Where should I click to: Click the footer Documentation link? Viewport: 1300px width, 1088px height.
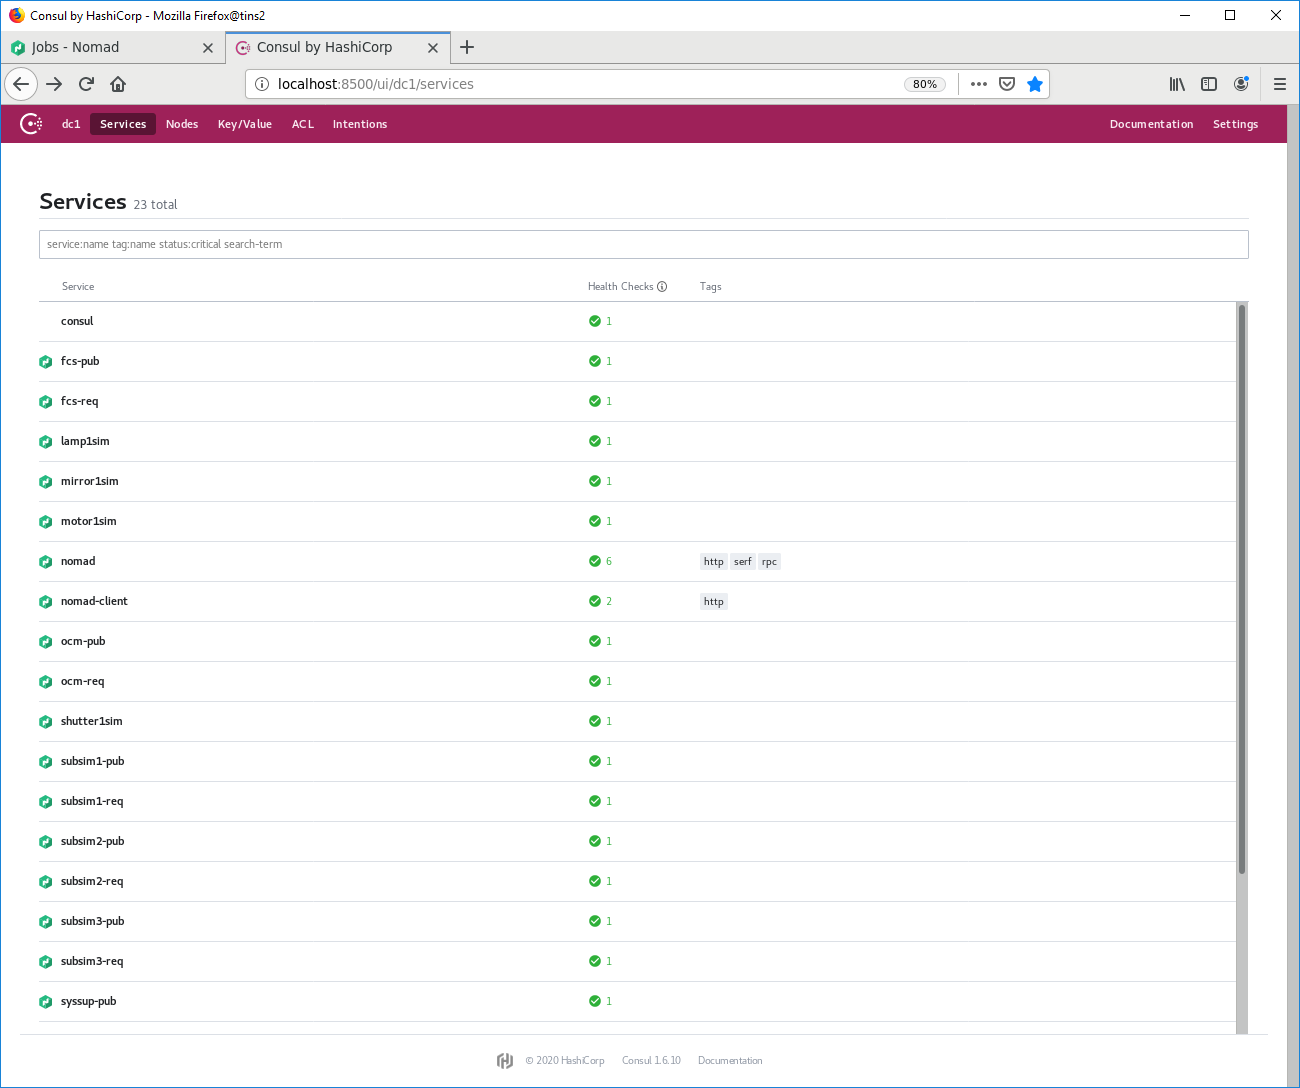coord(730,1061)
